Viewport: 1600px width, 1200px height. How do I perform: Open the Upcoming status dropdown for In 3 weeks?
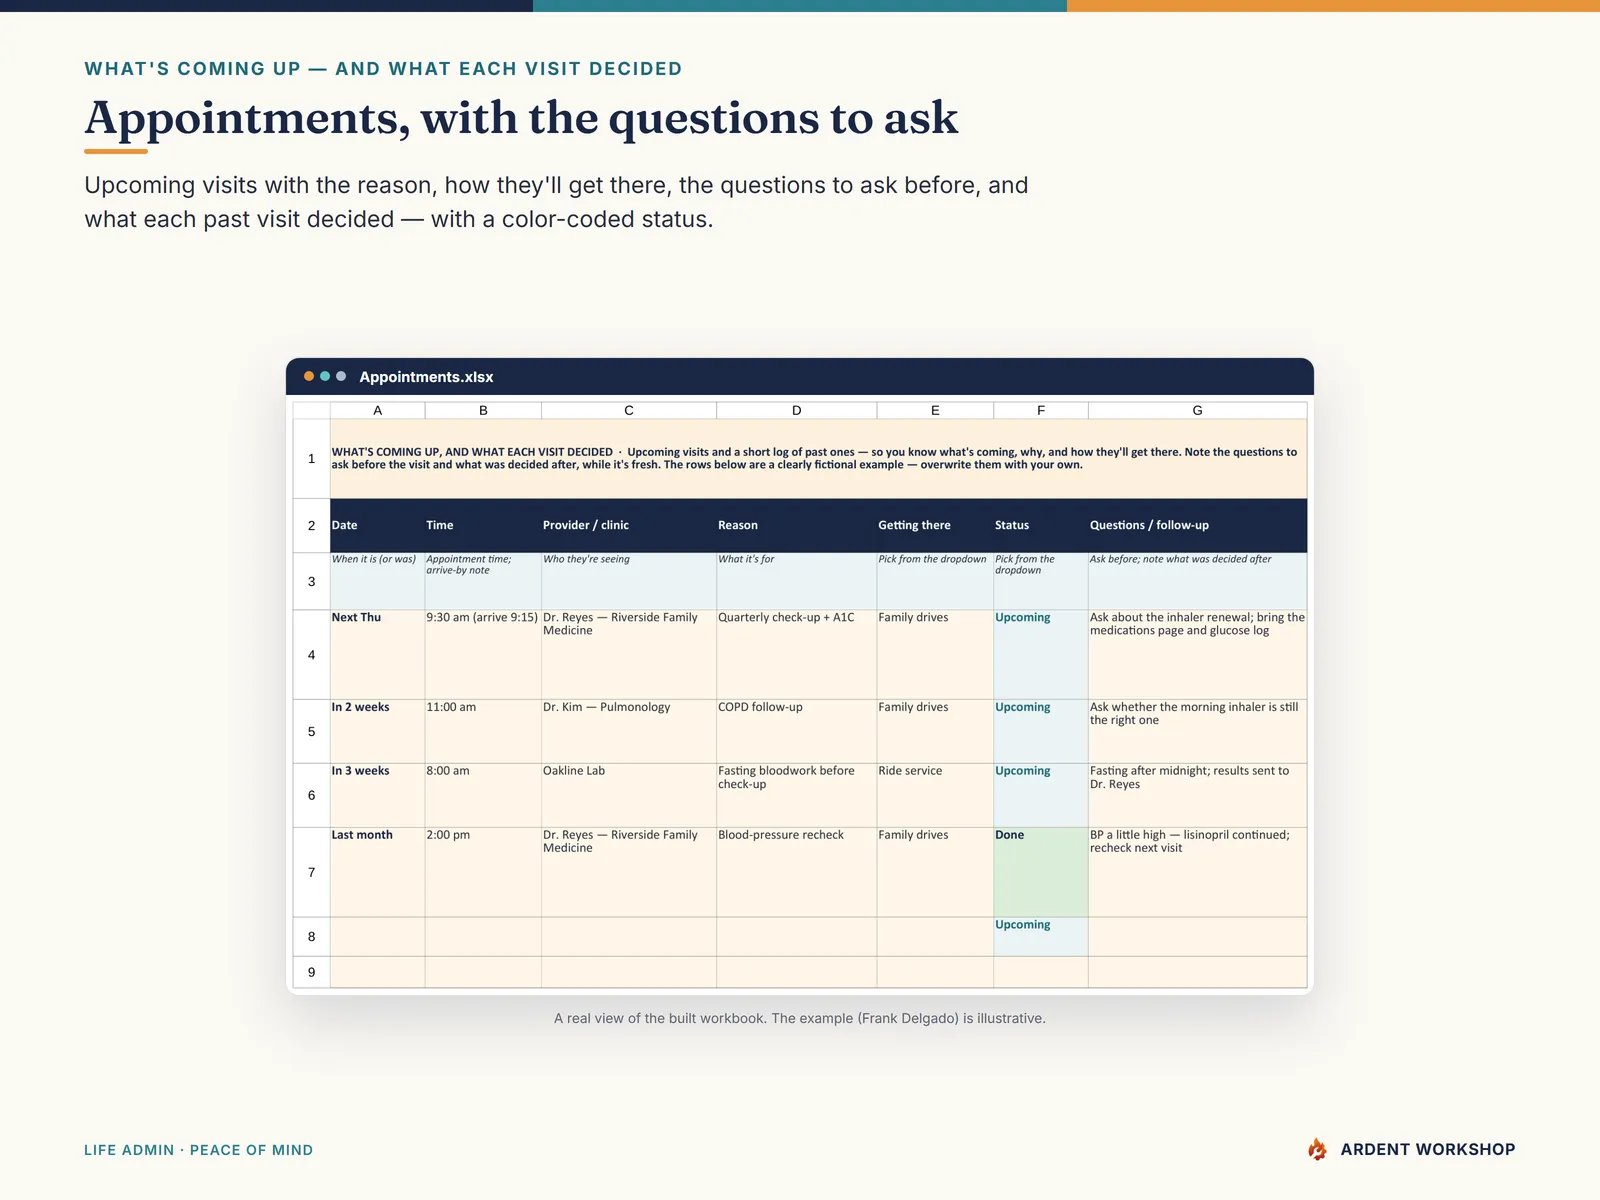click(x=1041, y=795)
